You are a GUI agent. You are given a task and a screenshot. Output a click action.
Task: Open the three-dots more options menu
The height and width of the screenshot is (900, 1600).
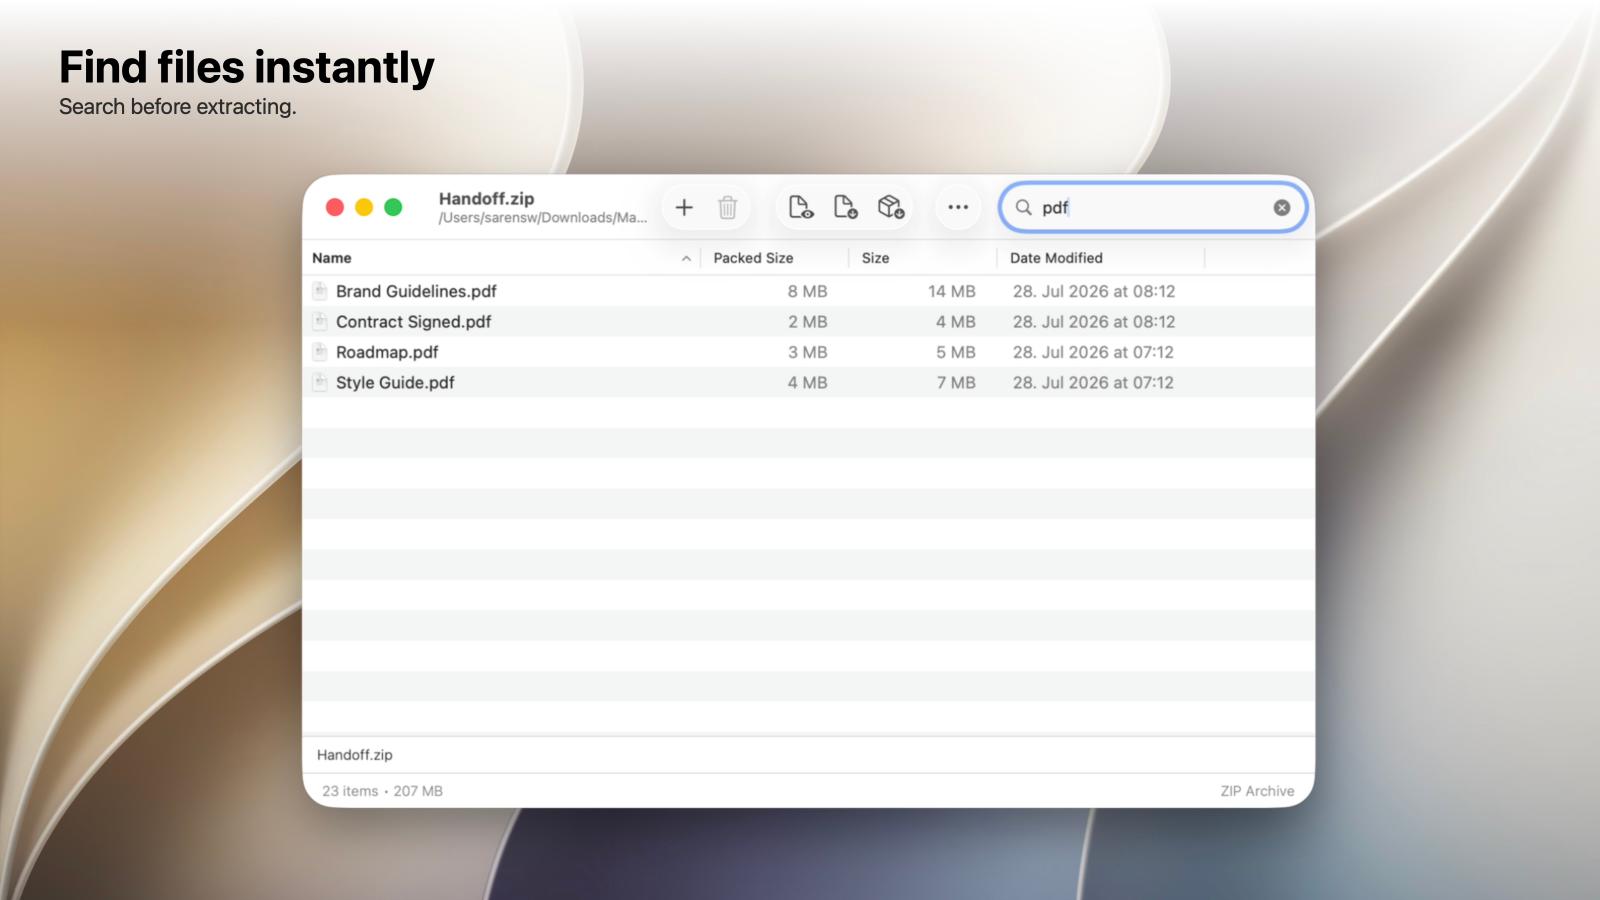coord(958,207)
